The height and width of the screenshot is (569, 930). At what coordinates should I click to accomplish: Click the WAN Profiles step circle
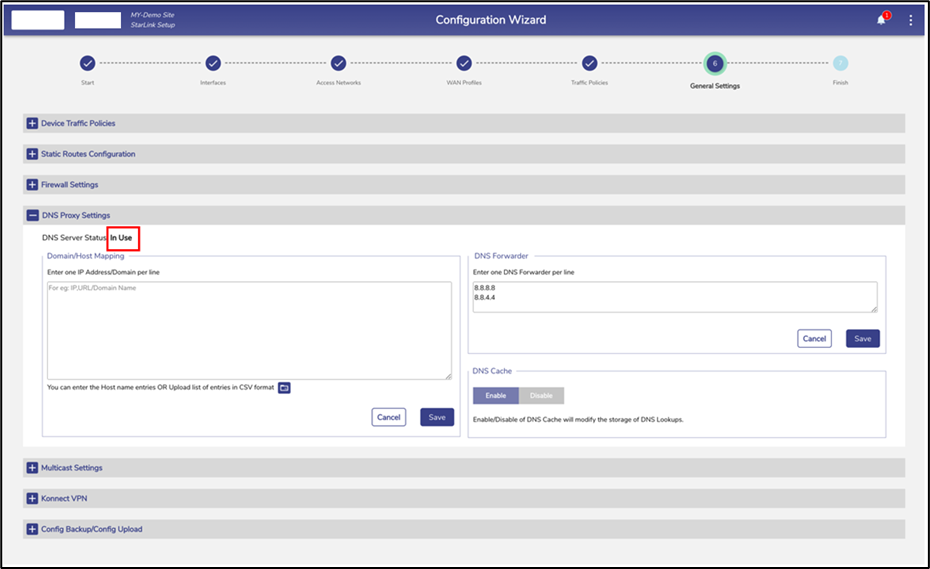pyautogui.click(x=464, y=63)
